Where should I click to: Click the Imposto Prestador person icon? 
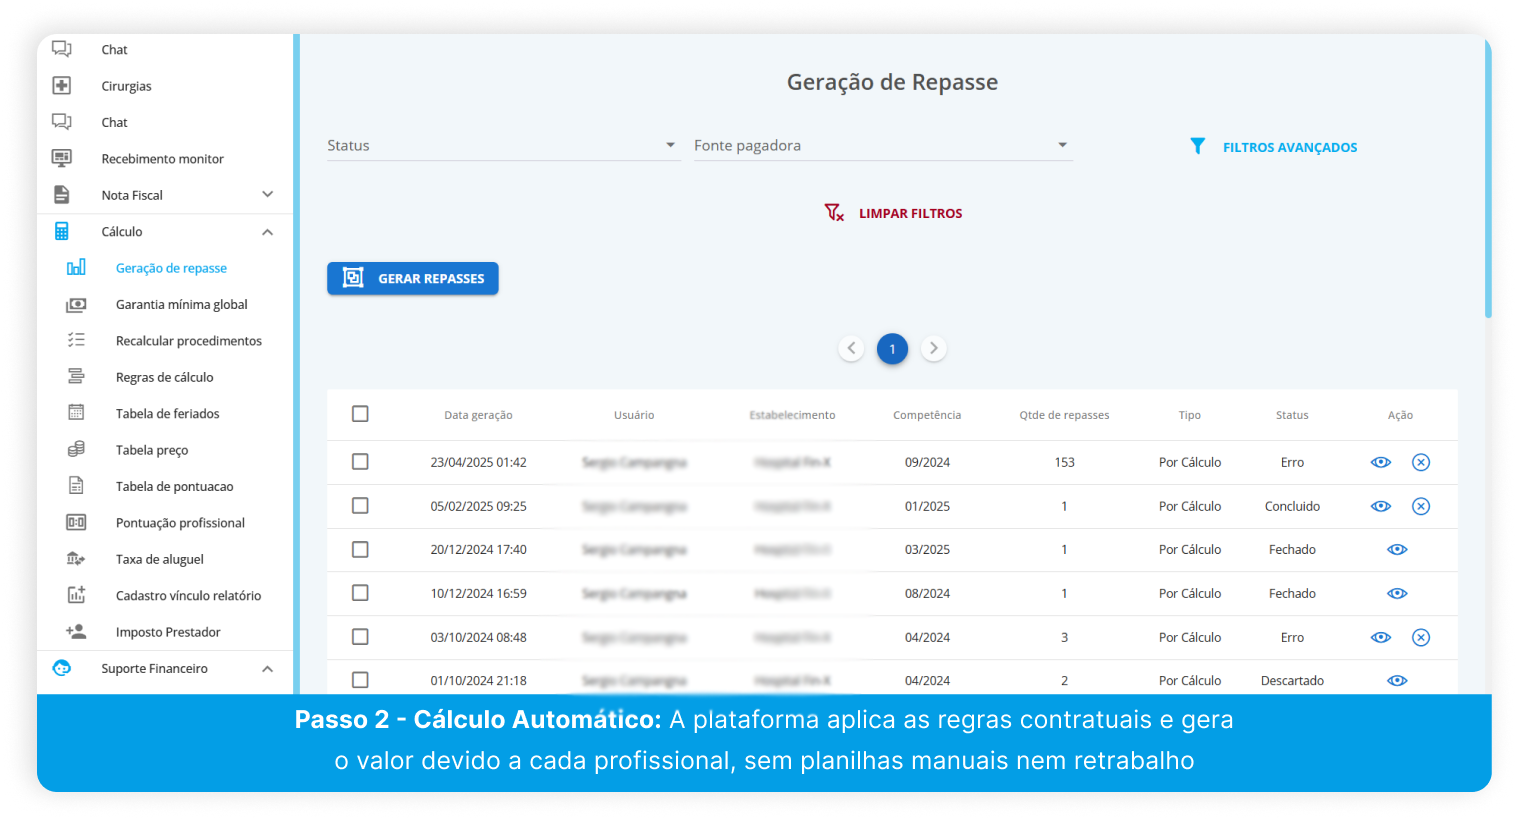point(76,632)
